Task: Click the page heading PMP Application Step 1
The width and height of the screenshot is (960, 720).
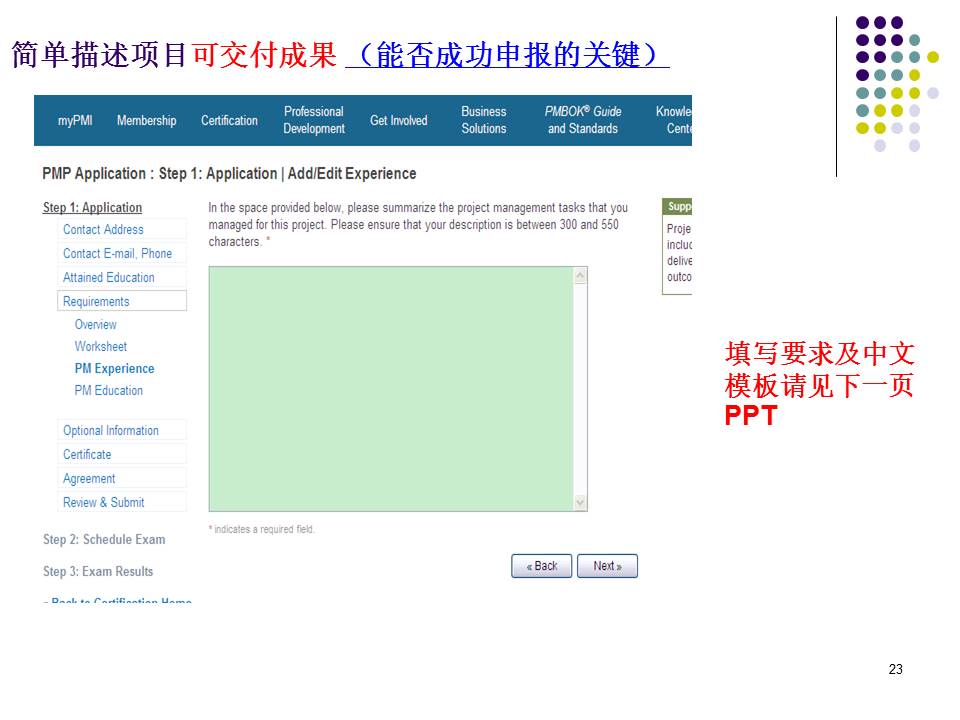Action: pyautogui.click(x=229, y=174)
